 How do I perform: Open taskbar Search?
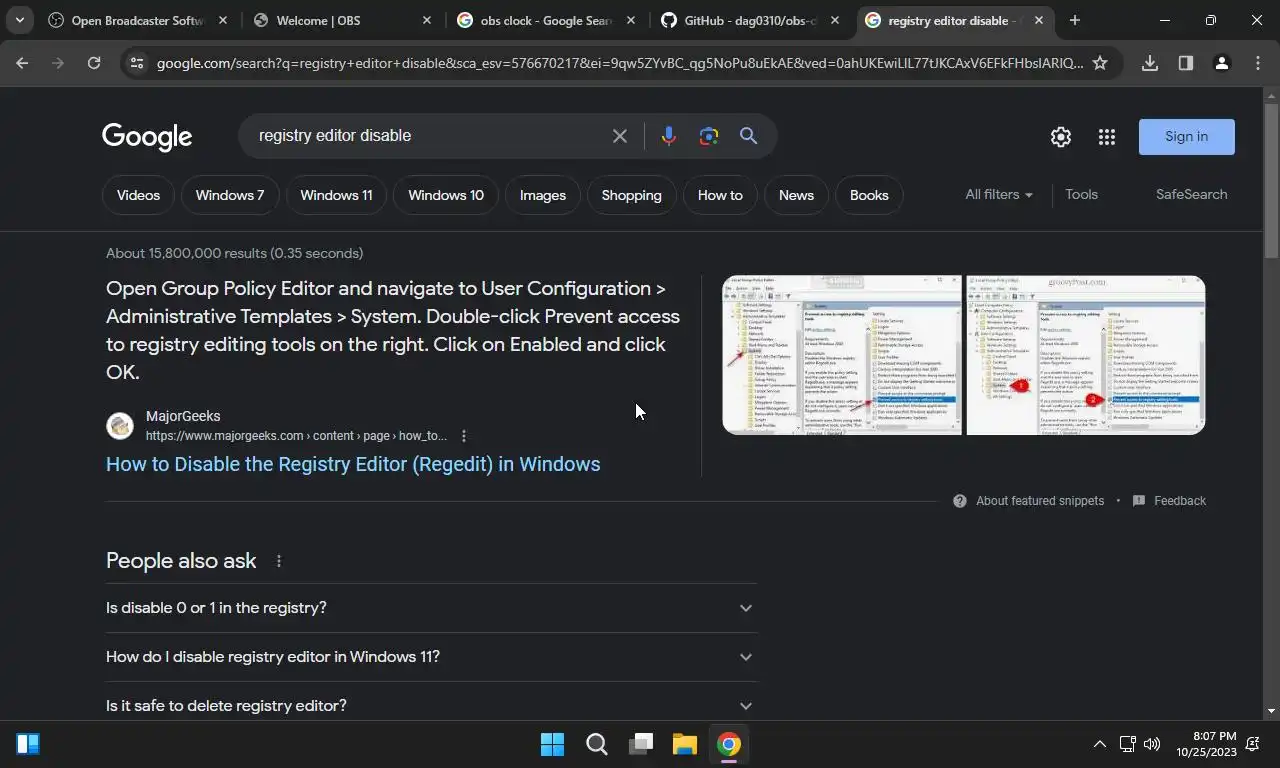point(597,744)
